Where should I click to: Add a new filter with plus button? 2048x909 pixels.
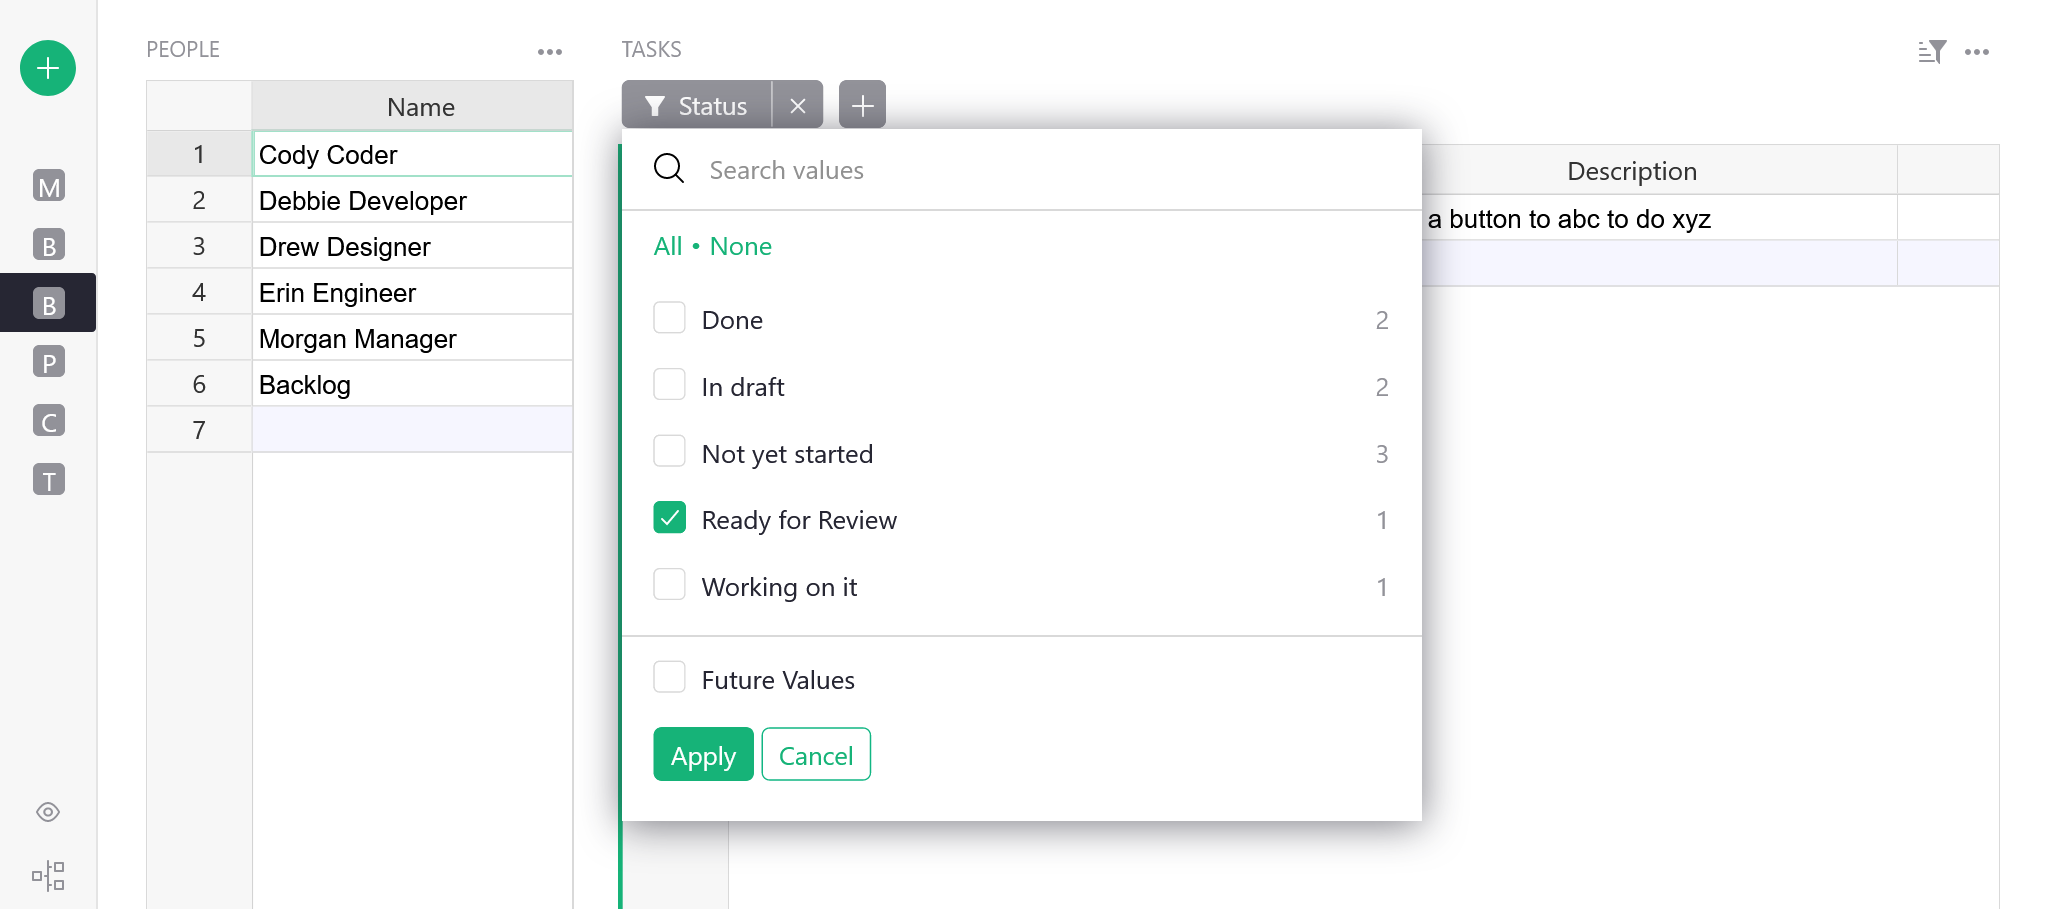click(x=862, y=105)
